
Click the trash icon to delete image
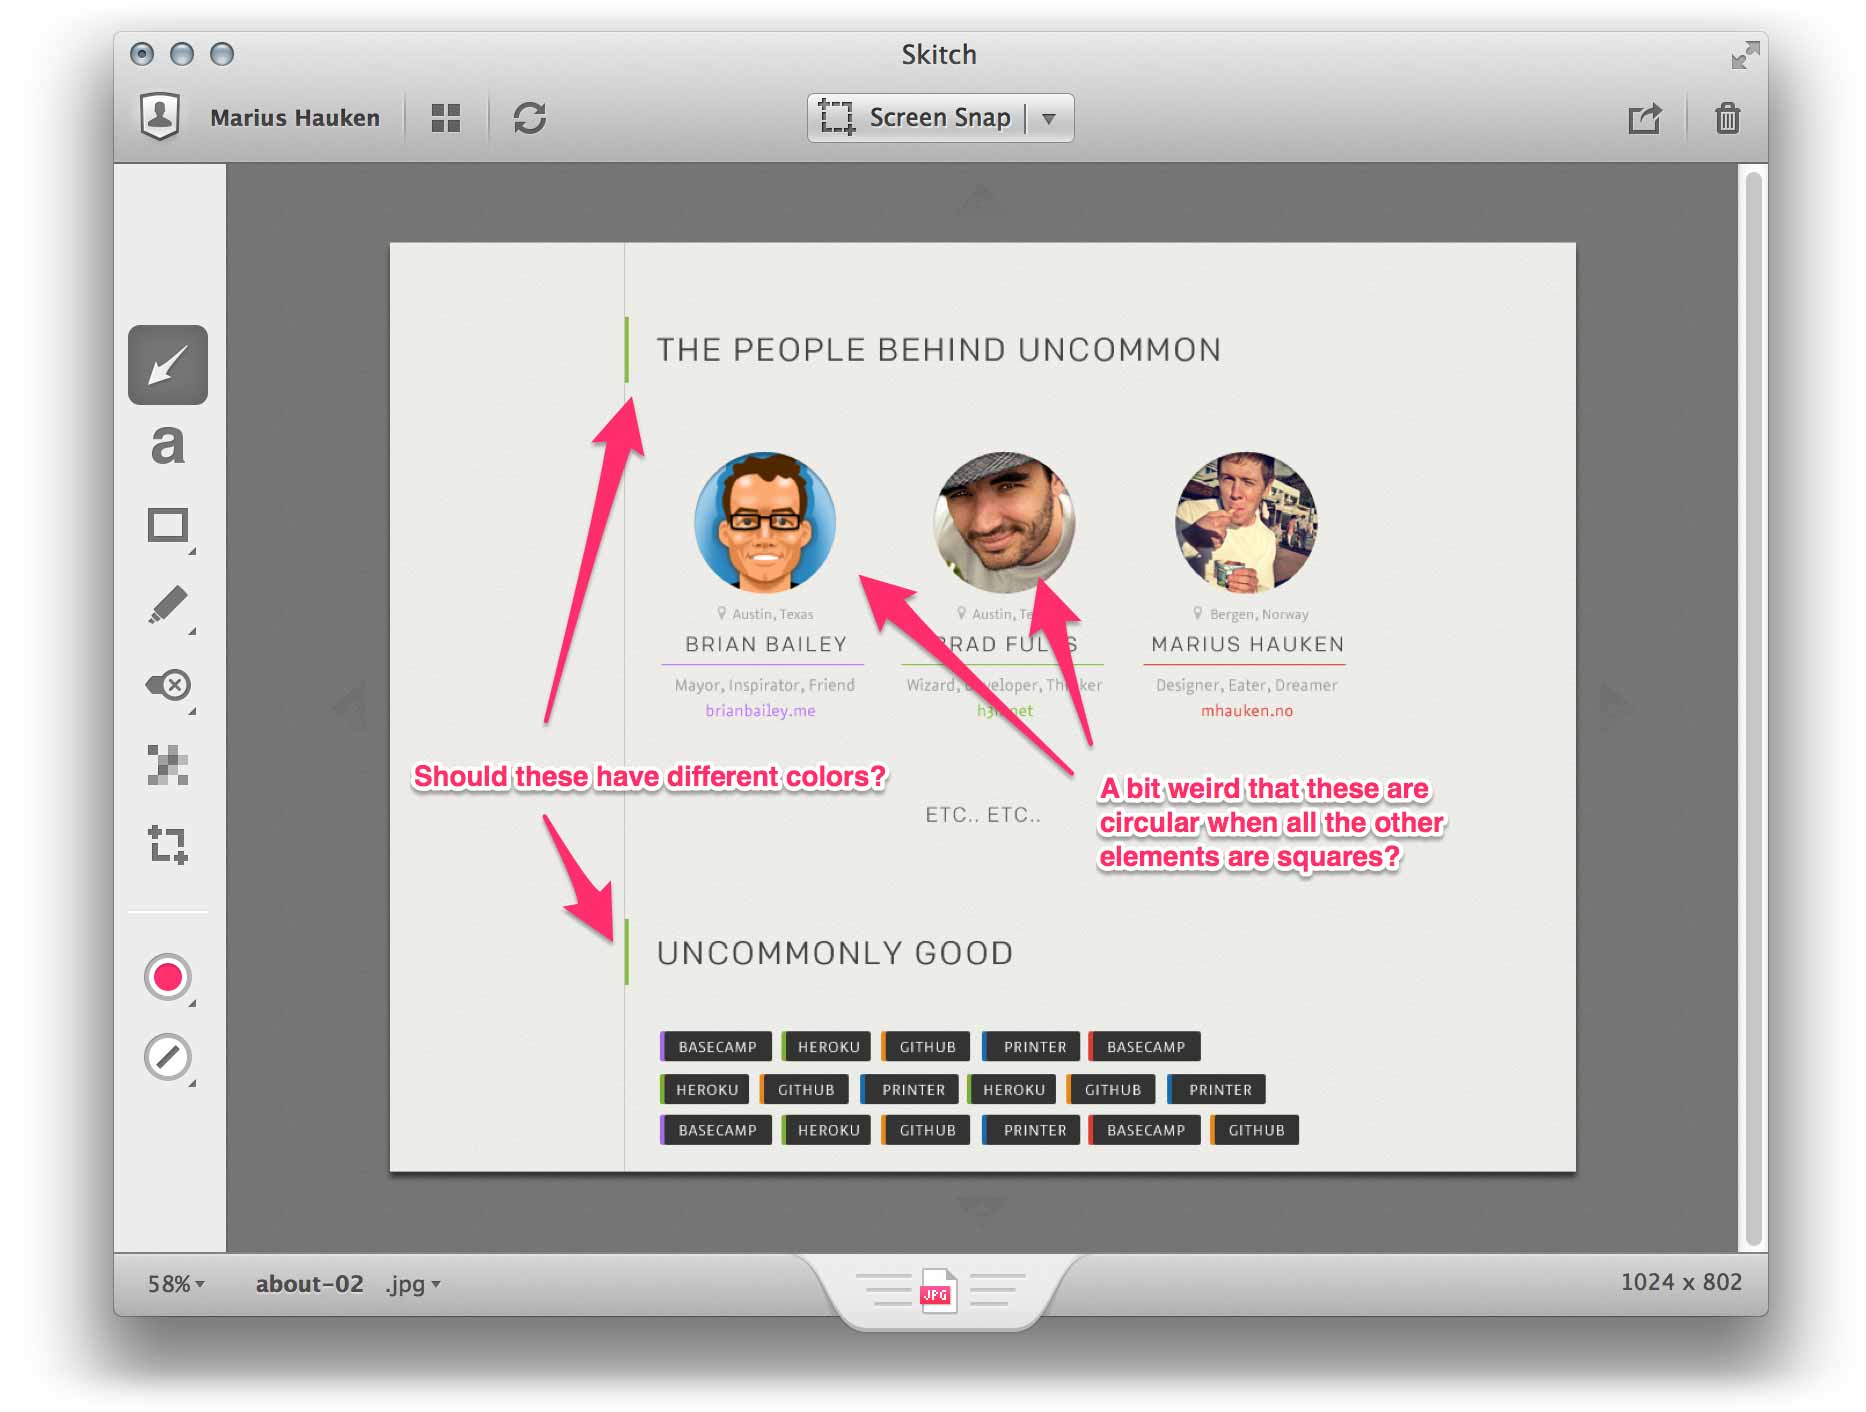point(1729,117)
